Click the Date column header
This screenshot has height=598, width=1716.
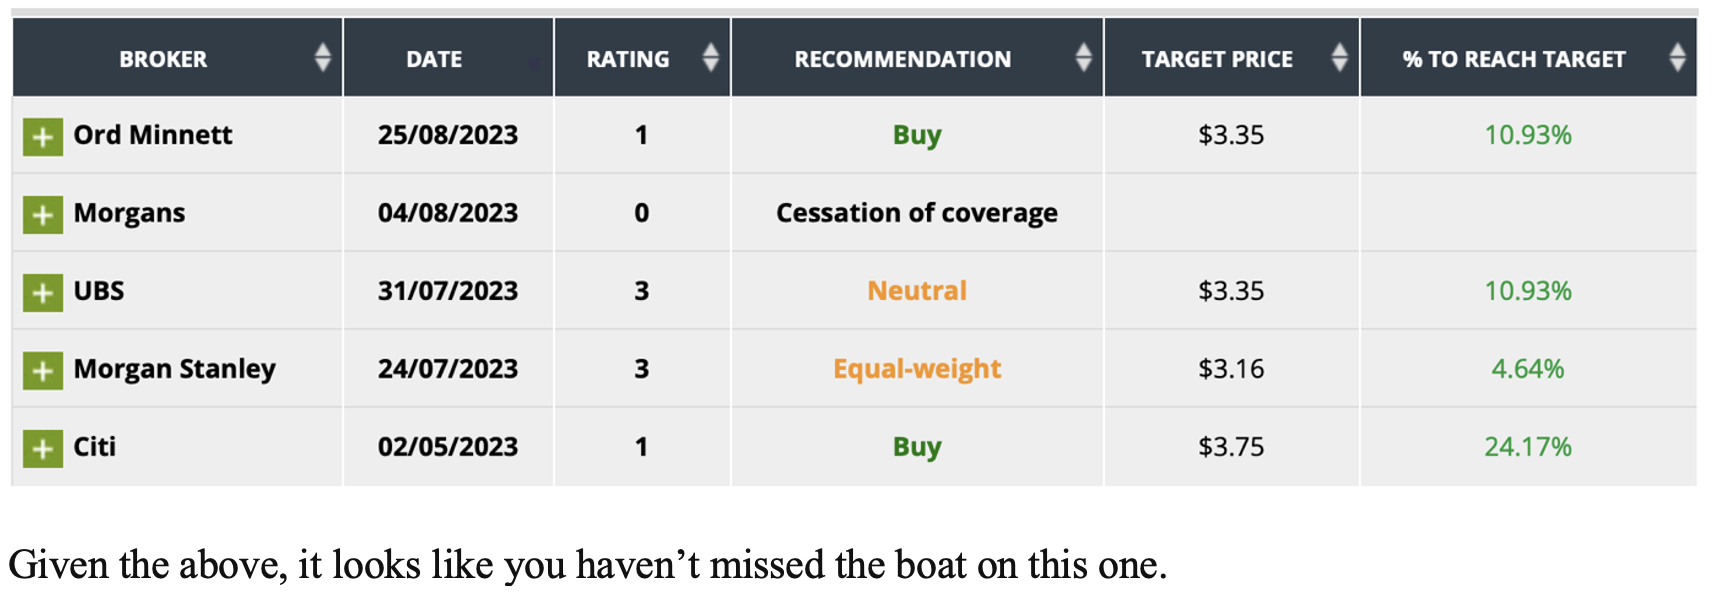(x=434, y=59)
